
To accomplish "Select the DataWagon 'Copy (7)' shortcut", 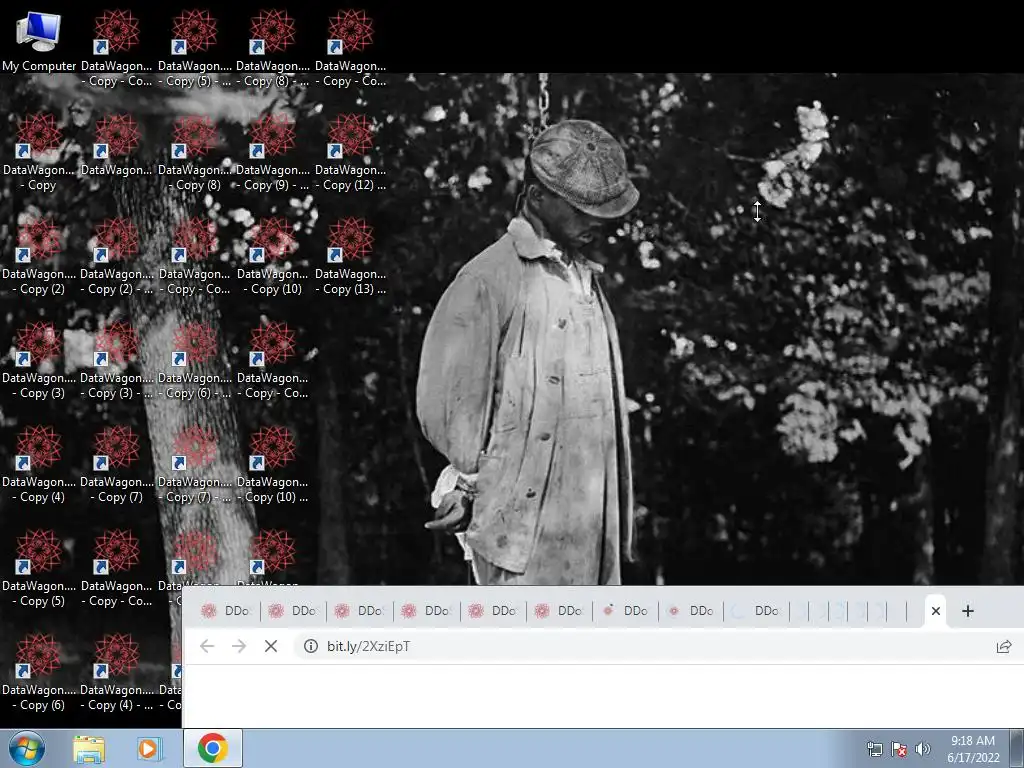I will (116, 465).
